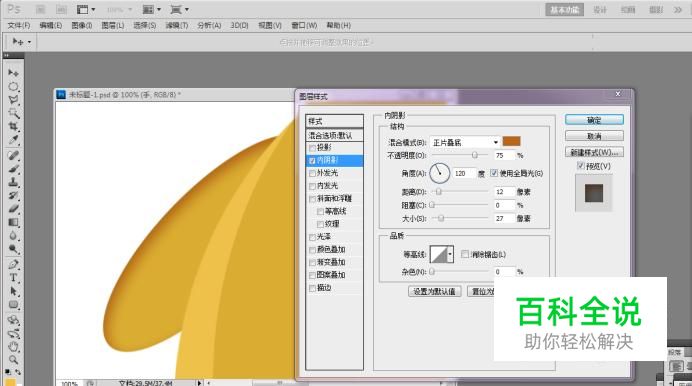Click the inner shadow color swatch
692x386 pixels.
pyautogui.click(x=511, y=141)
